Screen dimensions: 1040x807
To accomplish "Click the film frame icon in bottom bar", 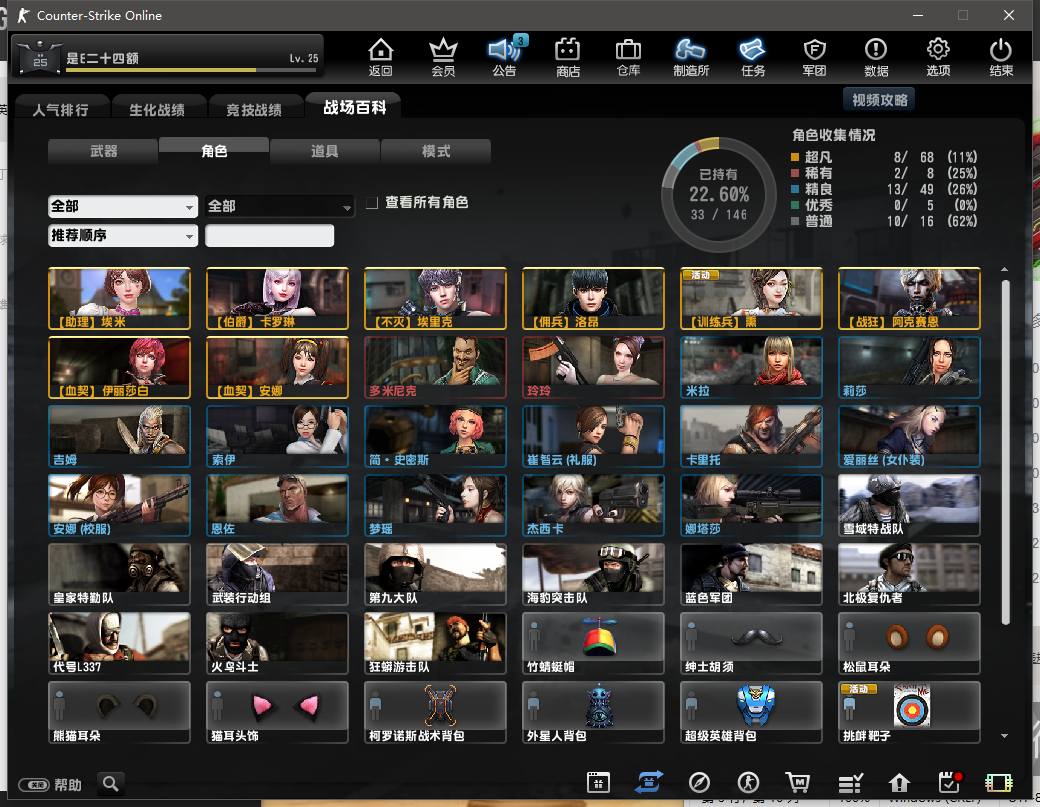I will pyautogui.click(x=999, y=783).
